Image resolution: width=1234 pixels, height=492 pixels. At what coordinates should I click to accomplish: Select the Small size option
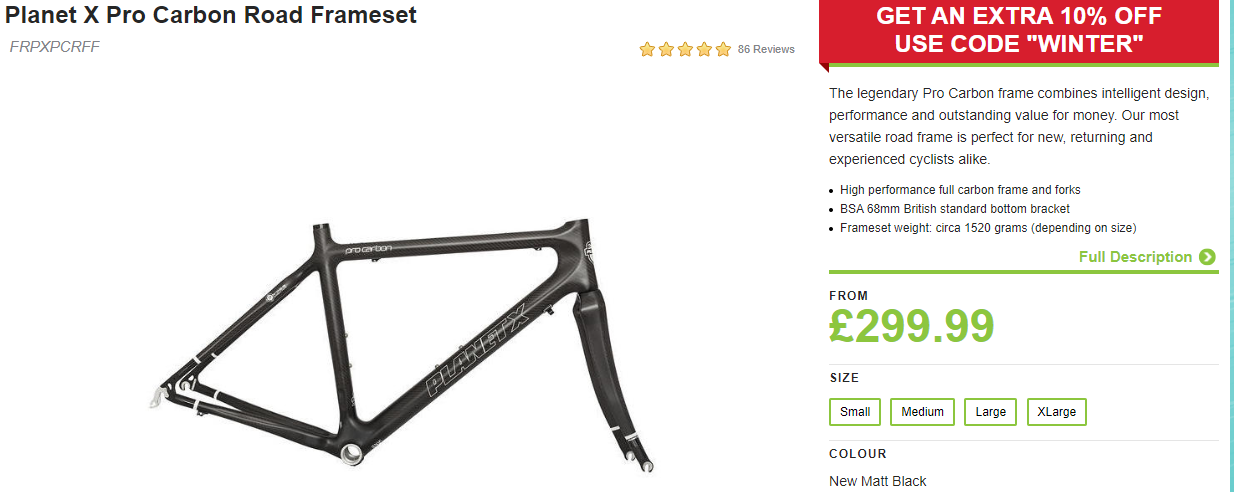[855, 412]
